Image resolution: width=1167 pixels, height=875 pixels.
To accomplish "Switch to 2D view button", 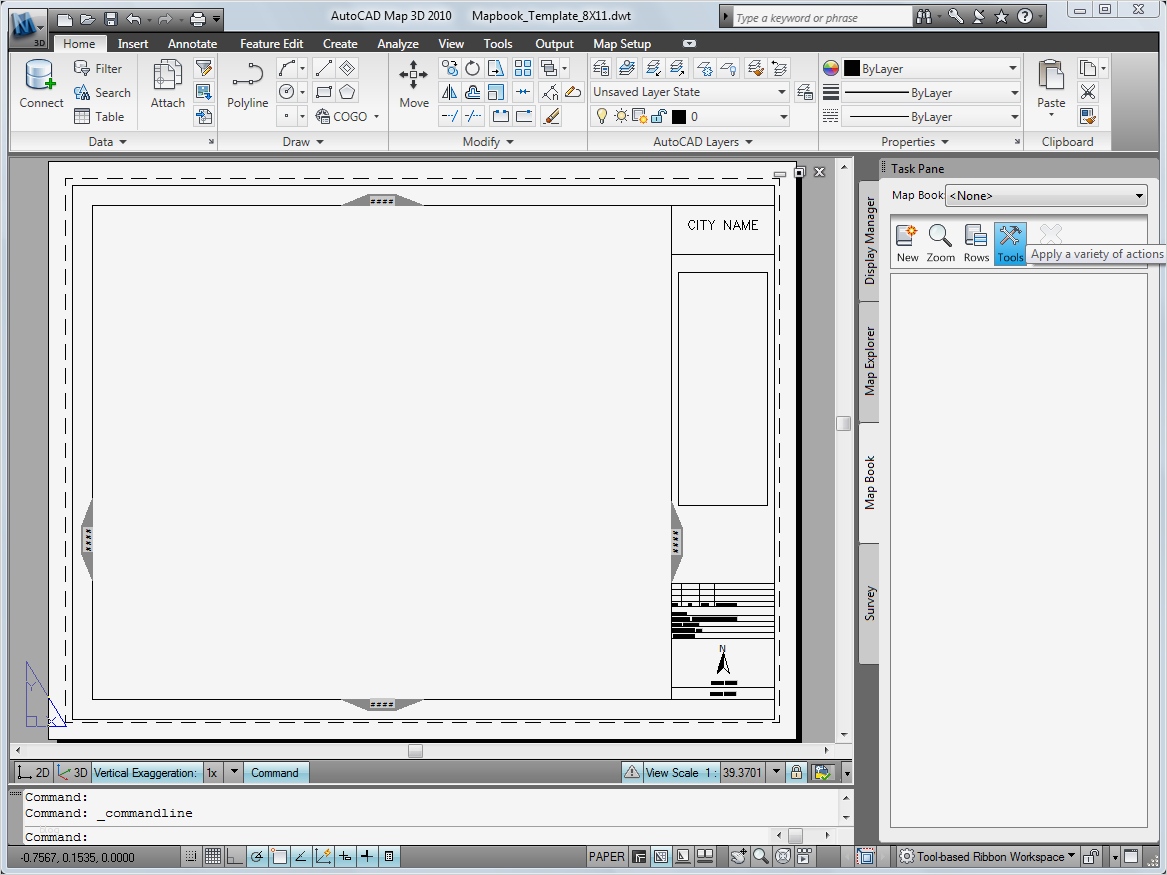I will coord(33,772).
